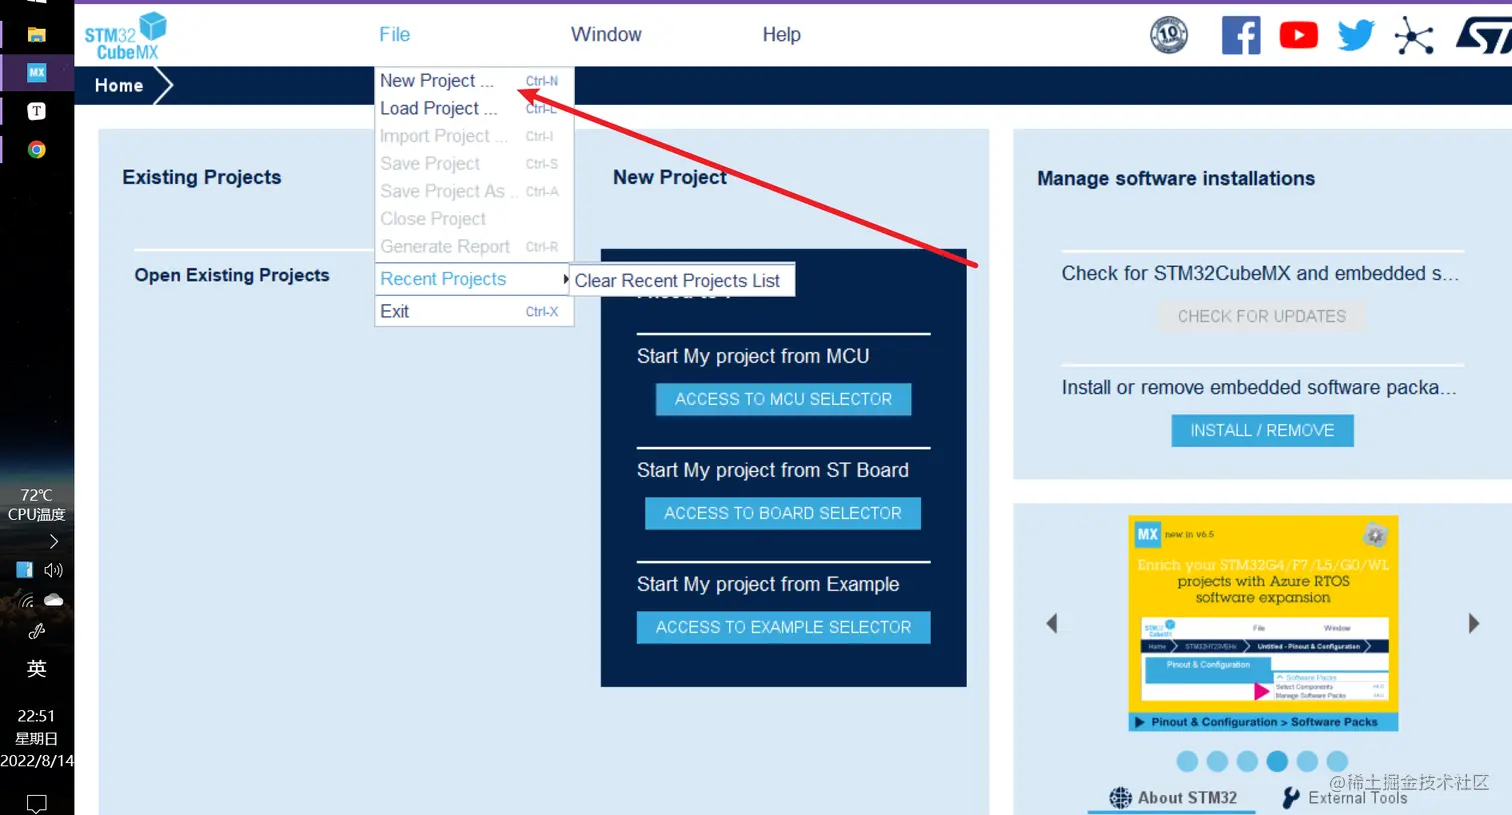This screenshot has height=815, width=1512.
Task: Click the ST logo at top right
Action: tap(1485, 36)
